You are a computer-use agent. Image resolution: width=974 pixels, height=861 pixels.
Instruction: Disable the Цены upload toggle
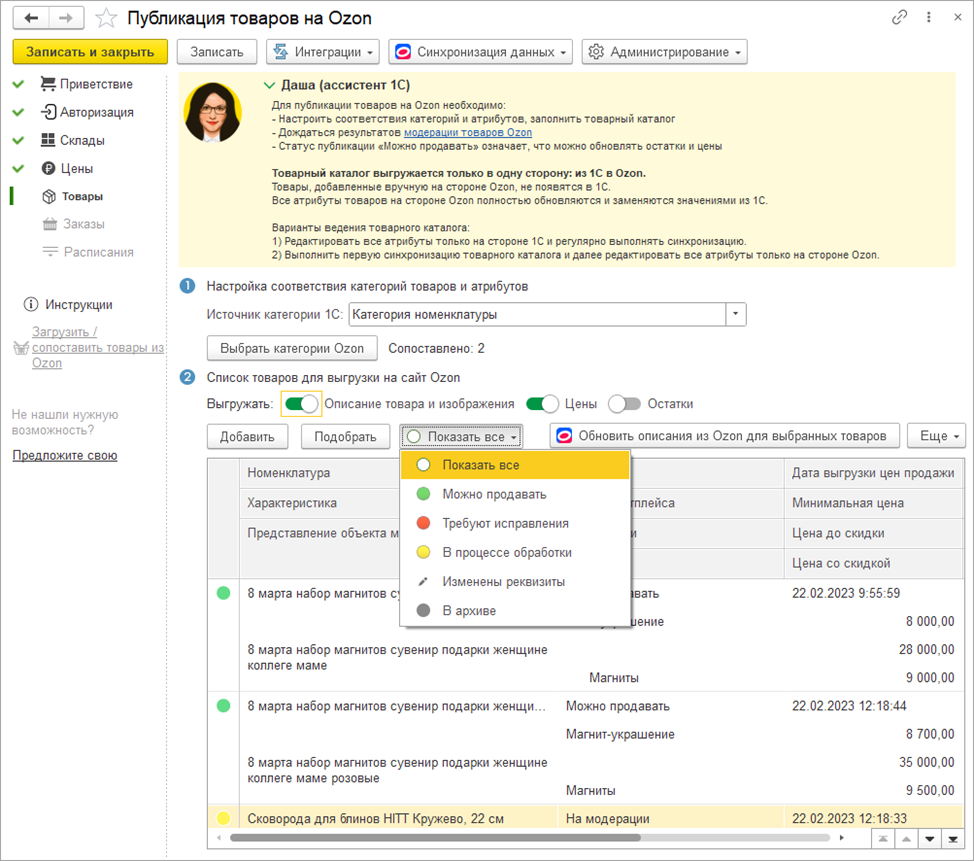543,404
